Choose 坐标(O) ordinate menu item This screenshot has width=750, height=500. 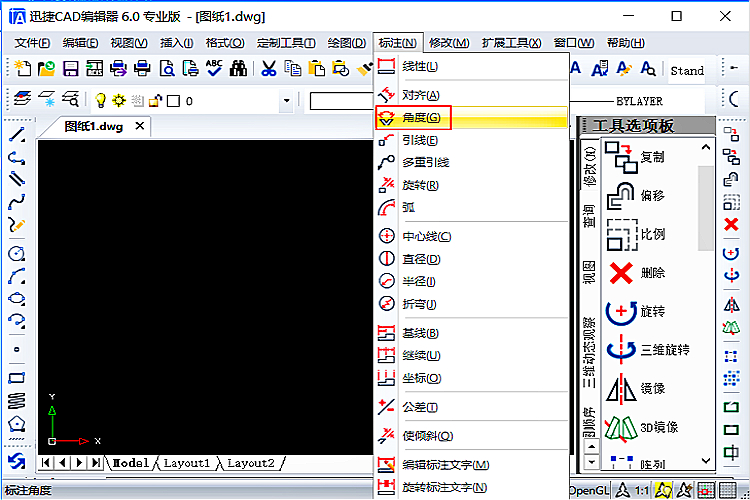pos(471,378)
